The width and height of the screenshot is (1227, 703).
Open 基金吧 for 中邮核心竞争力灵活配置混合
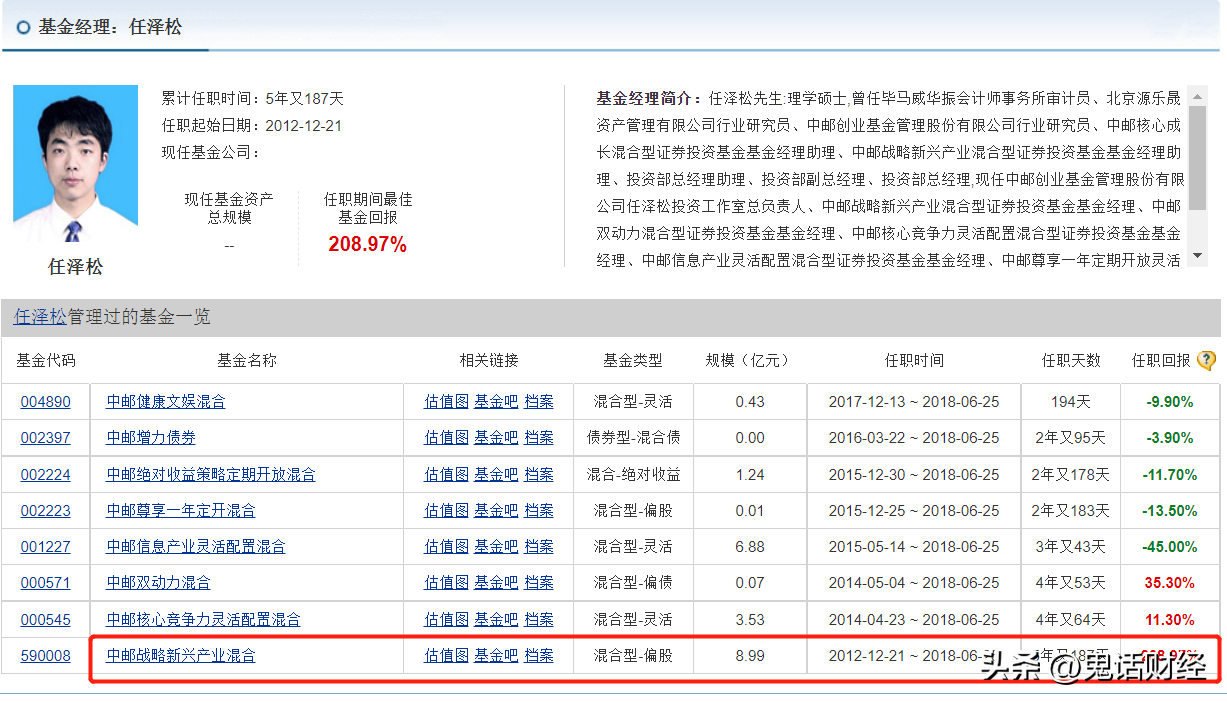(x=496, y=620)
